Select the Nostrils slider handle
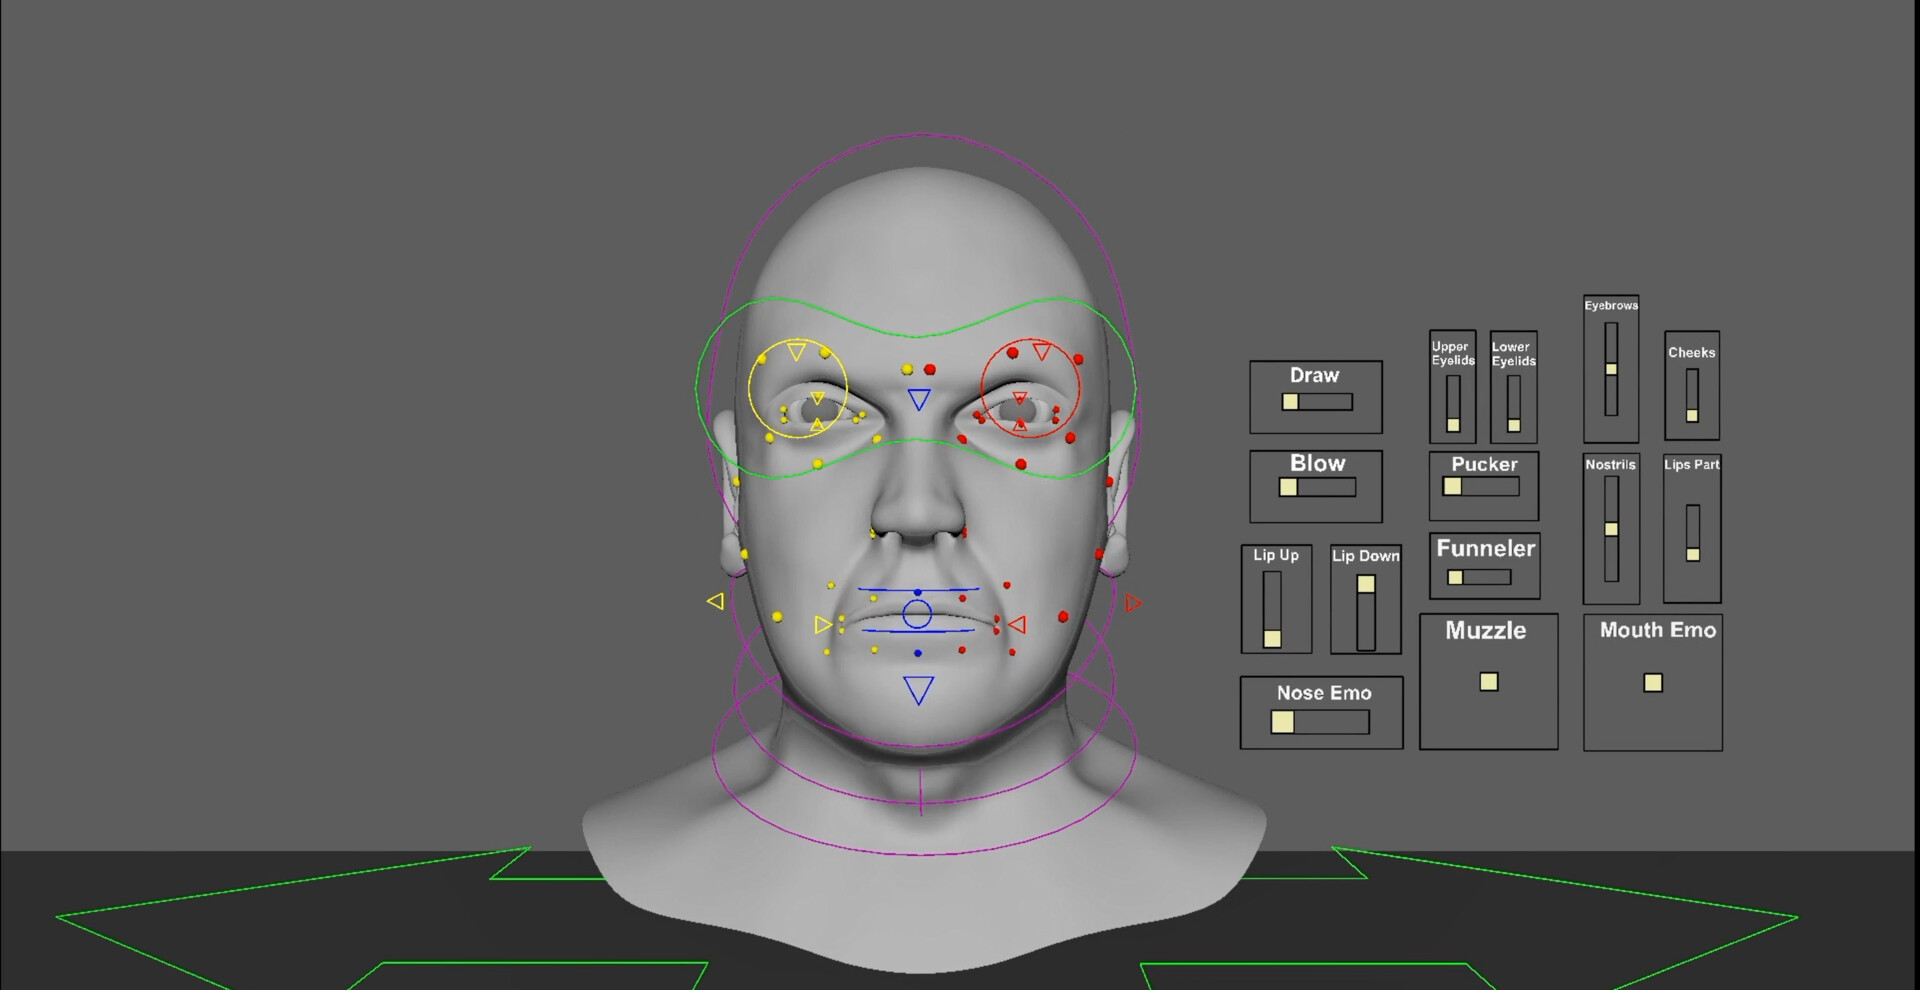Screen dimensions: 1920x990 [x=1612, y=527]
